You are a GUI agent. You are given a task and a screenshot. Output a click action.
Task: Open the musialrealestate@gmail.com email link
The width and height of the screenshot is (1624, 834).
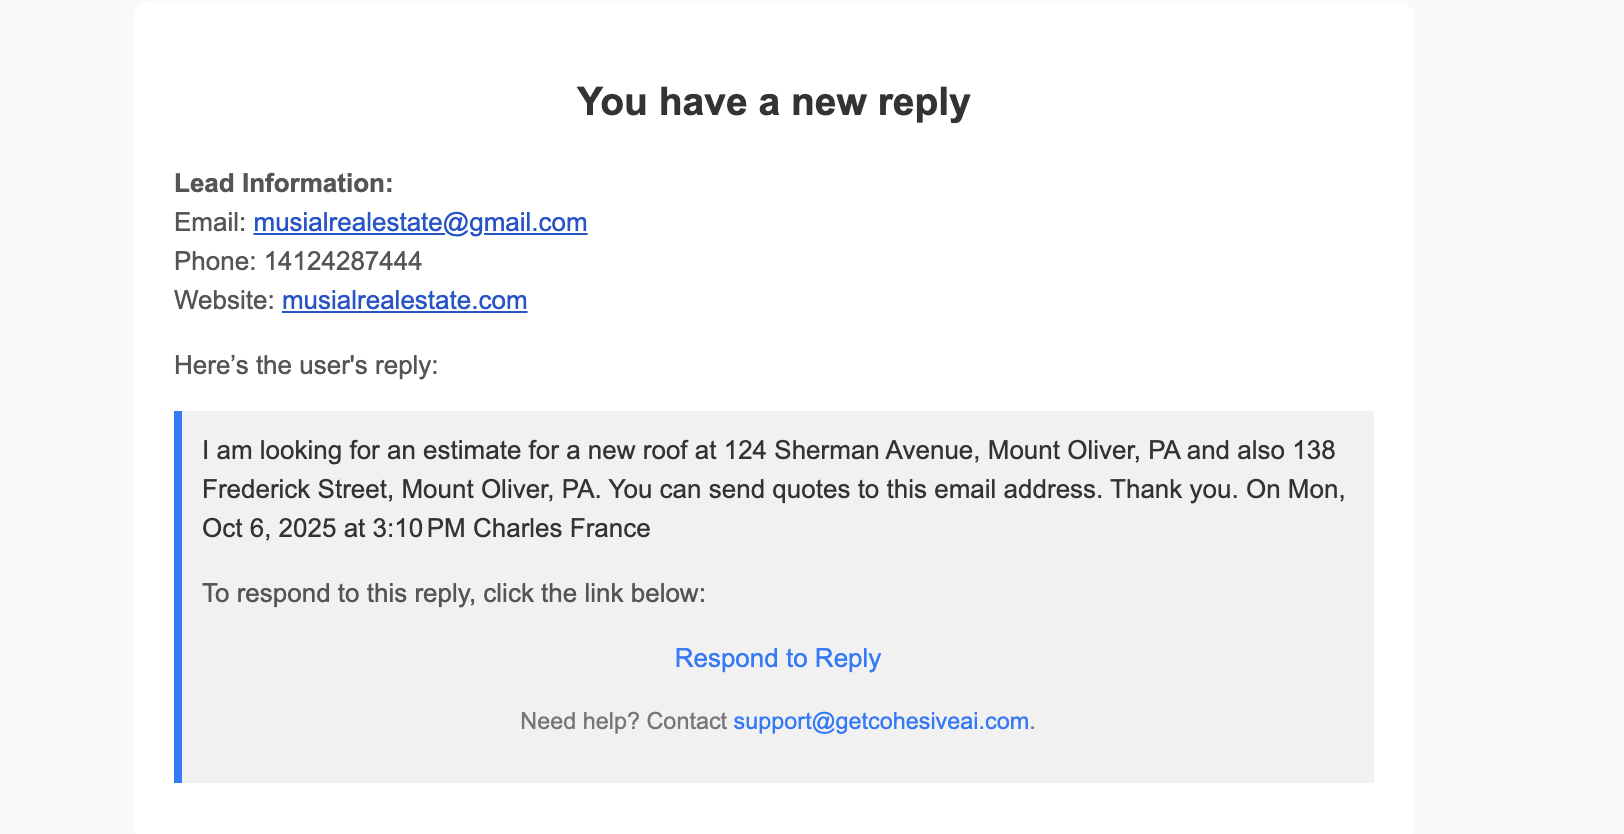[x=420, y=222]
